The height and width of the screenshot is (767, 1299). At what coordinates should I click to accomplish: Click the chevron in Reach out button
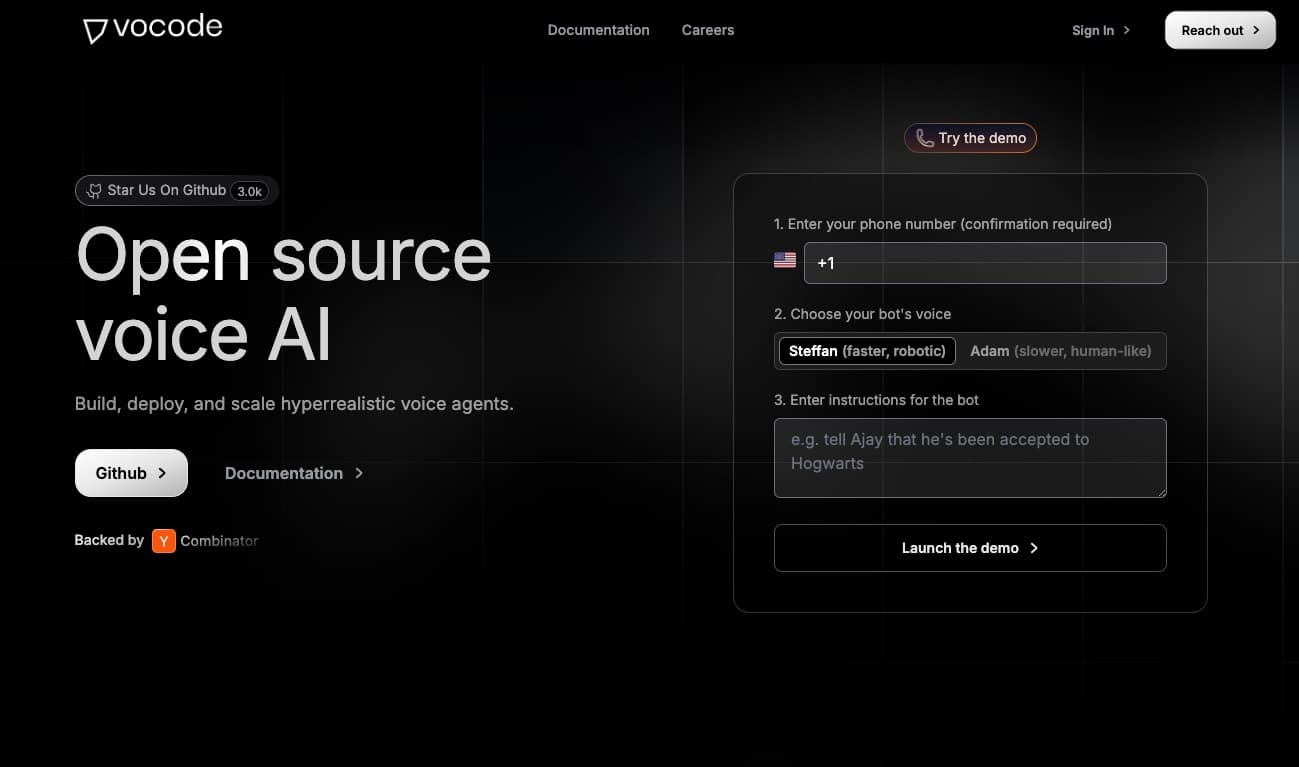1257,30
